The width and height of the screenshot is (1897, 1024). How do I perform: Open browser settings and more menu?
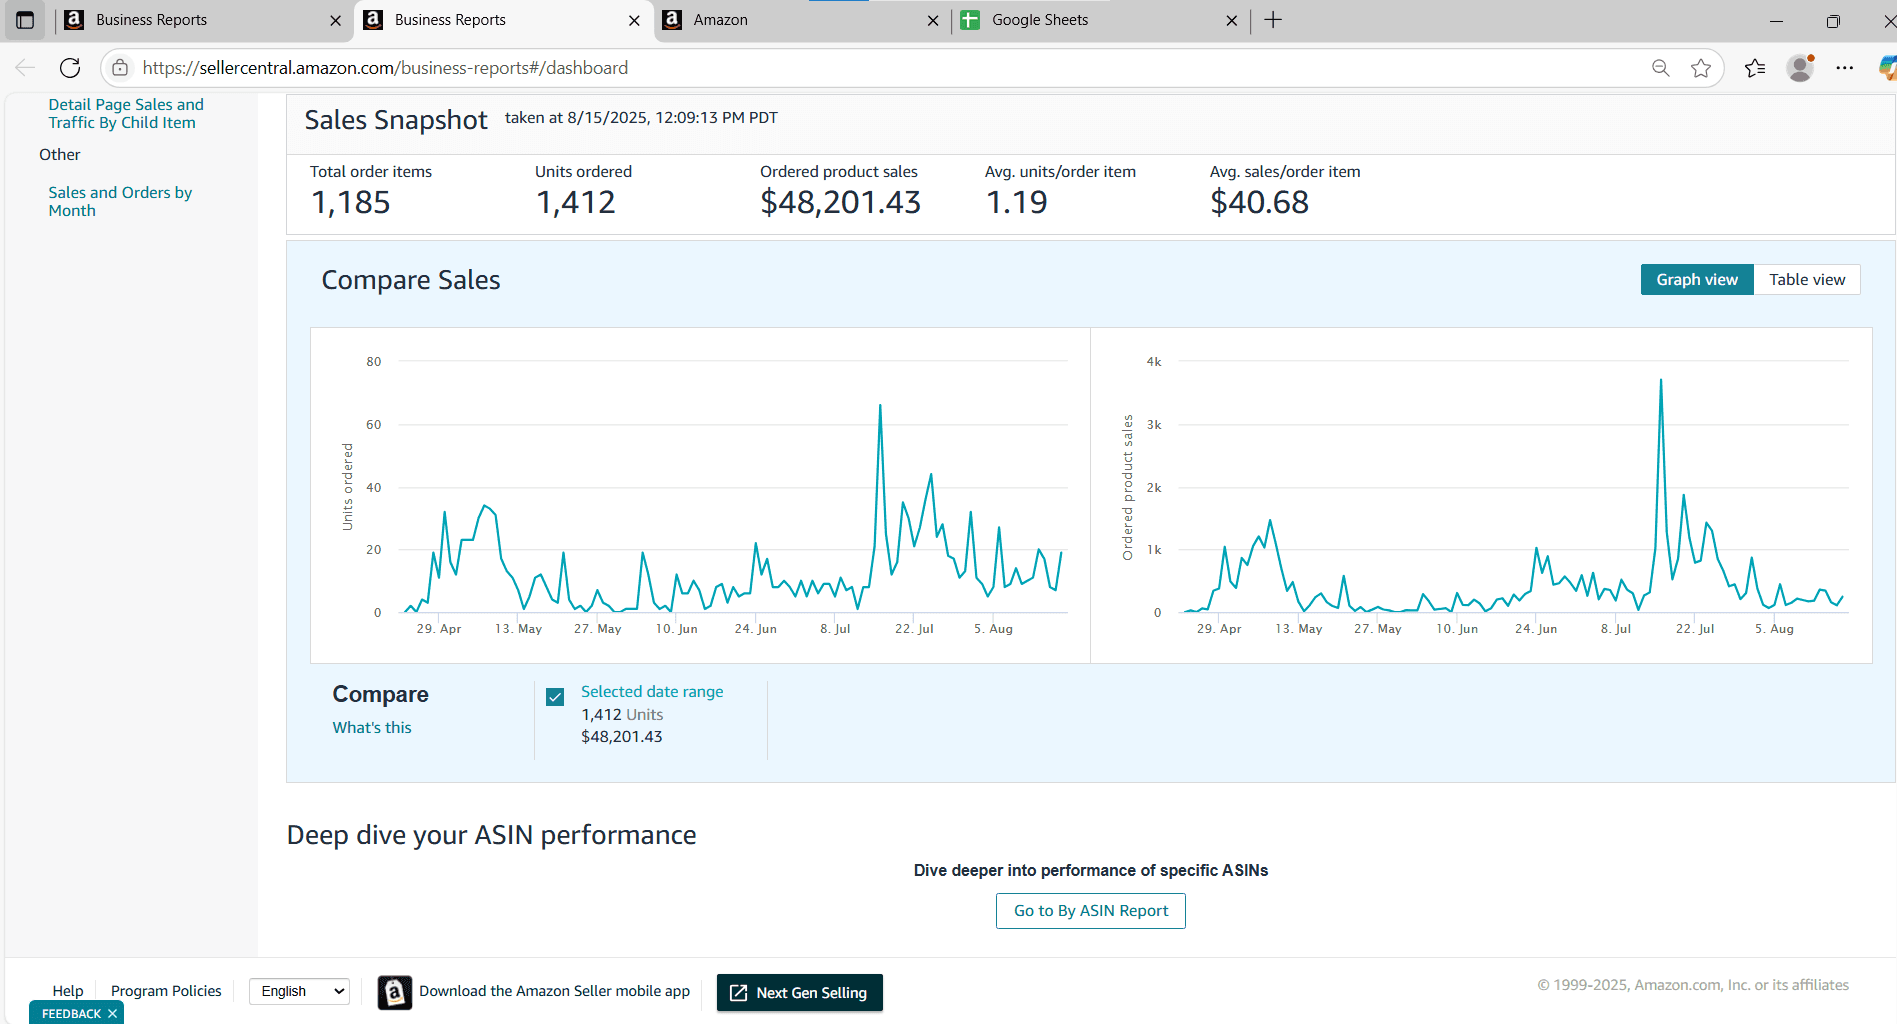(1845, 68)
